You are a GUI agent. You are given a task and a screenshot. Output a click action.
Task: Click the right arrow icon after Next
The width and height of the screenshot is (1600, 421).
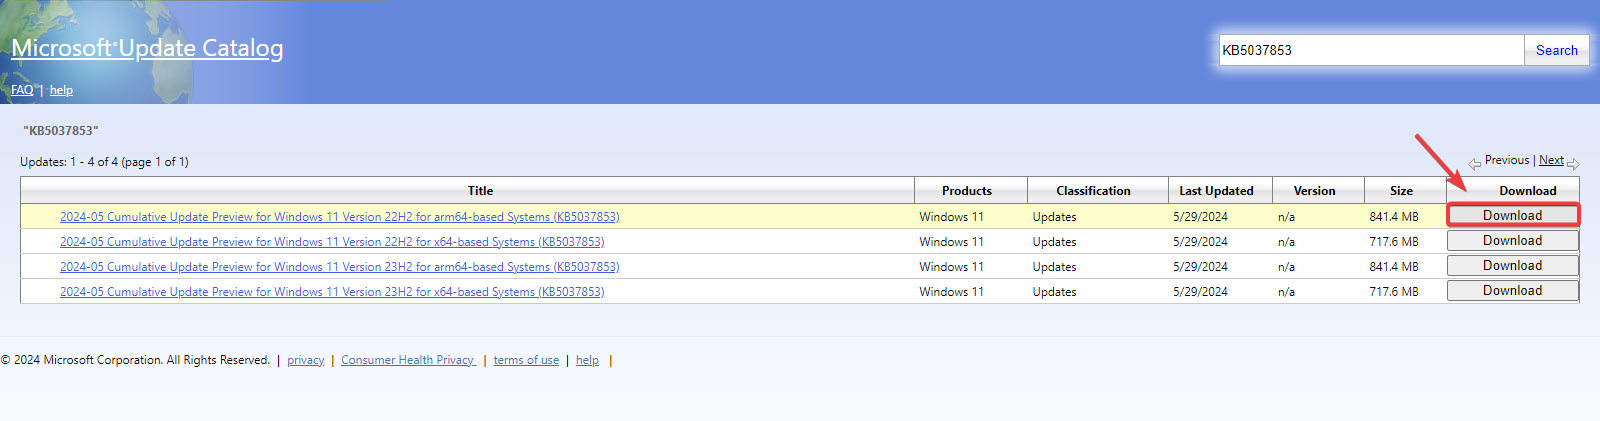[1573, 164]
